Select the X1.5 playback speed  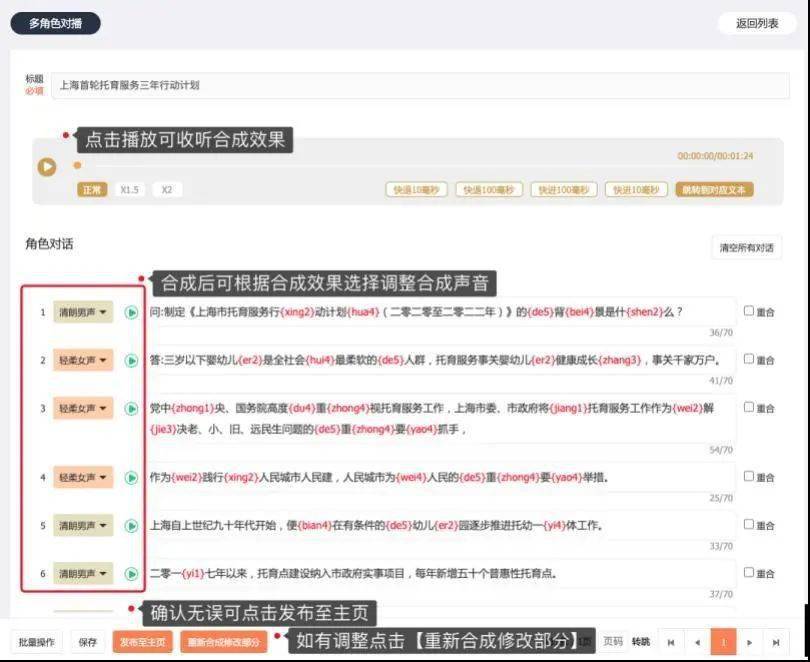point(129,190)
